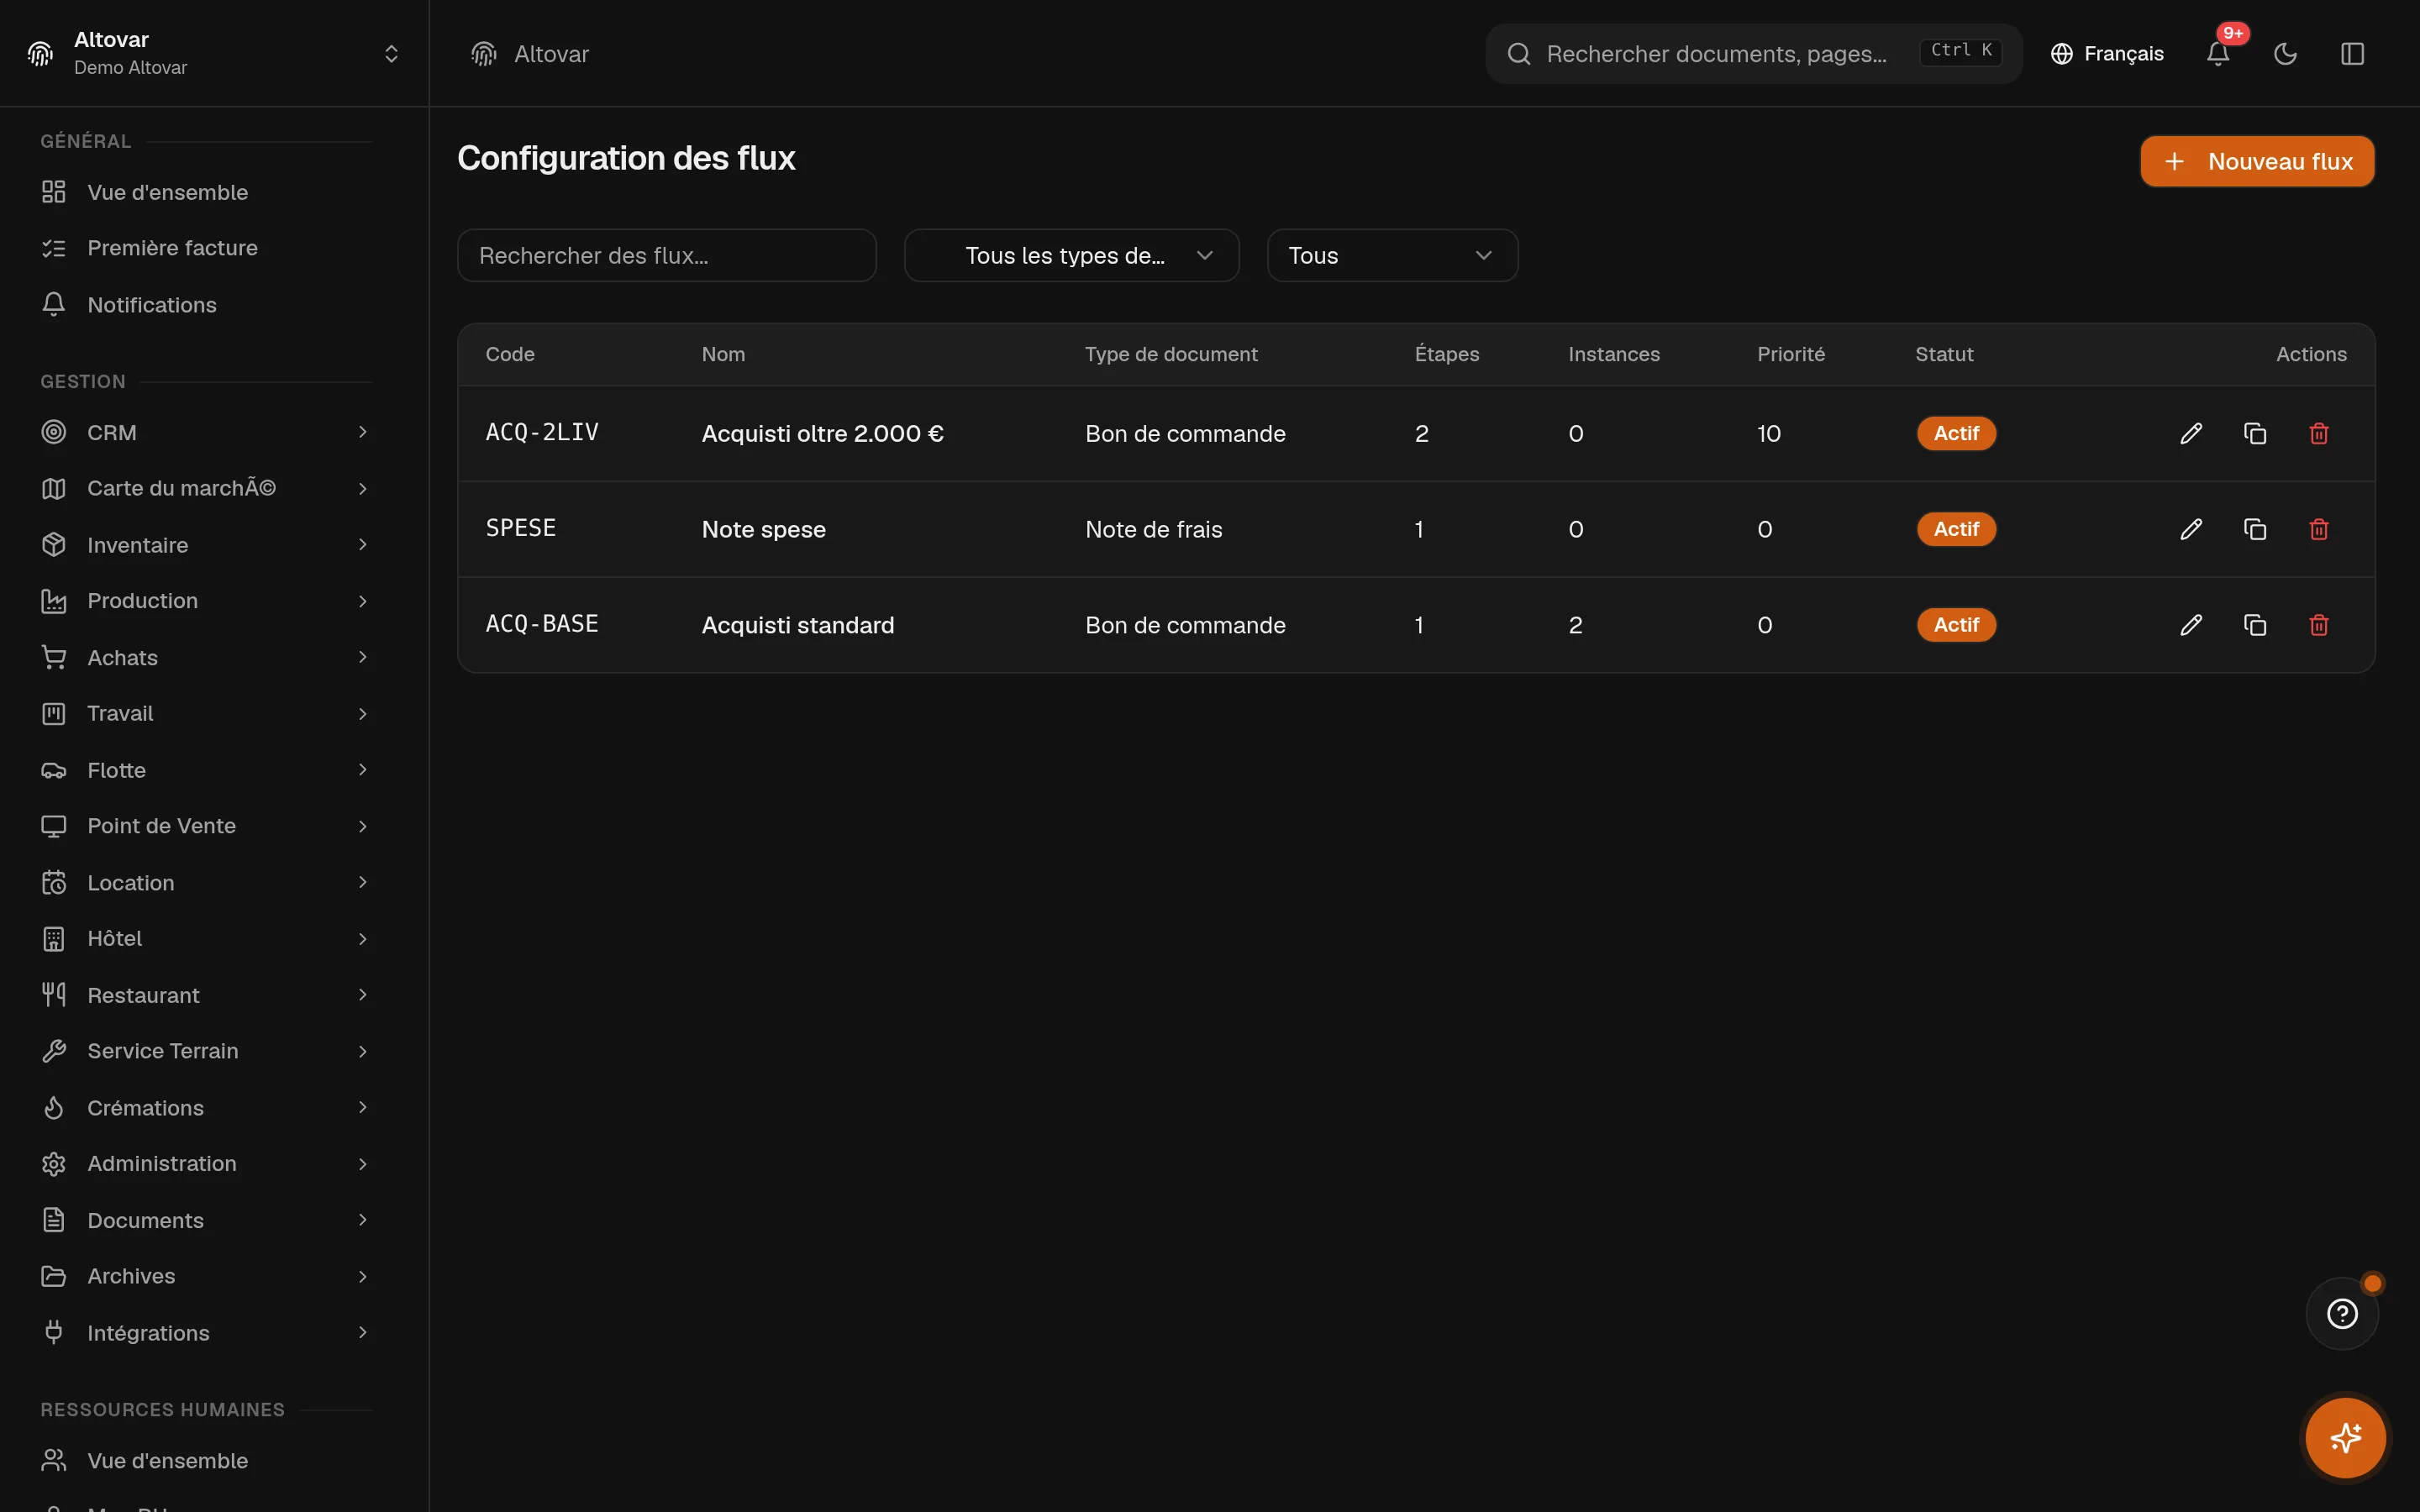
Task: Toggle dark mode moon icon
Action: coord(2285,54)
